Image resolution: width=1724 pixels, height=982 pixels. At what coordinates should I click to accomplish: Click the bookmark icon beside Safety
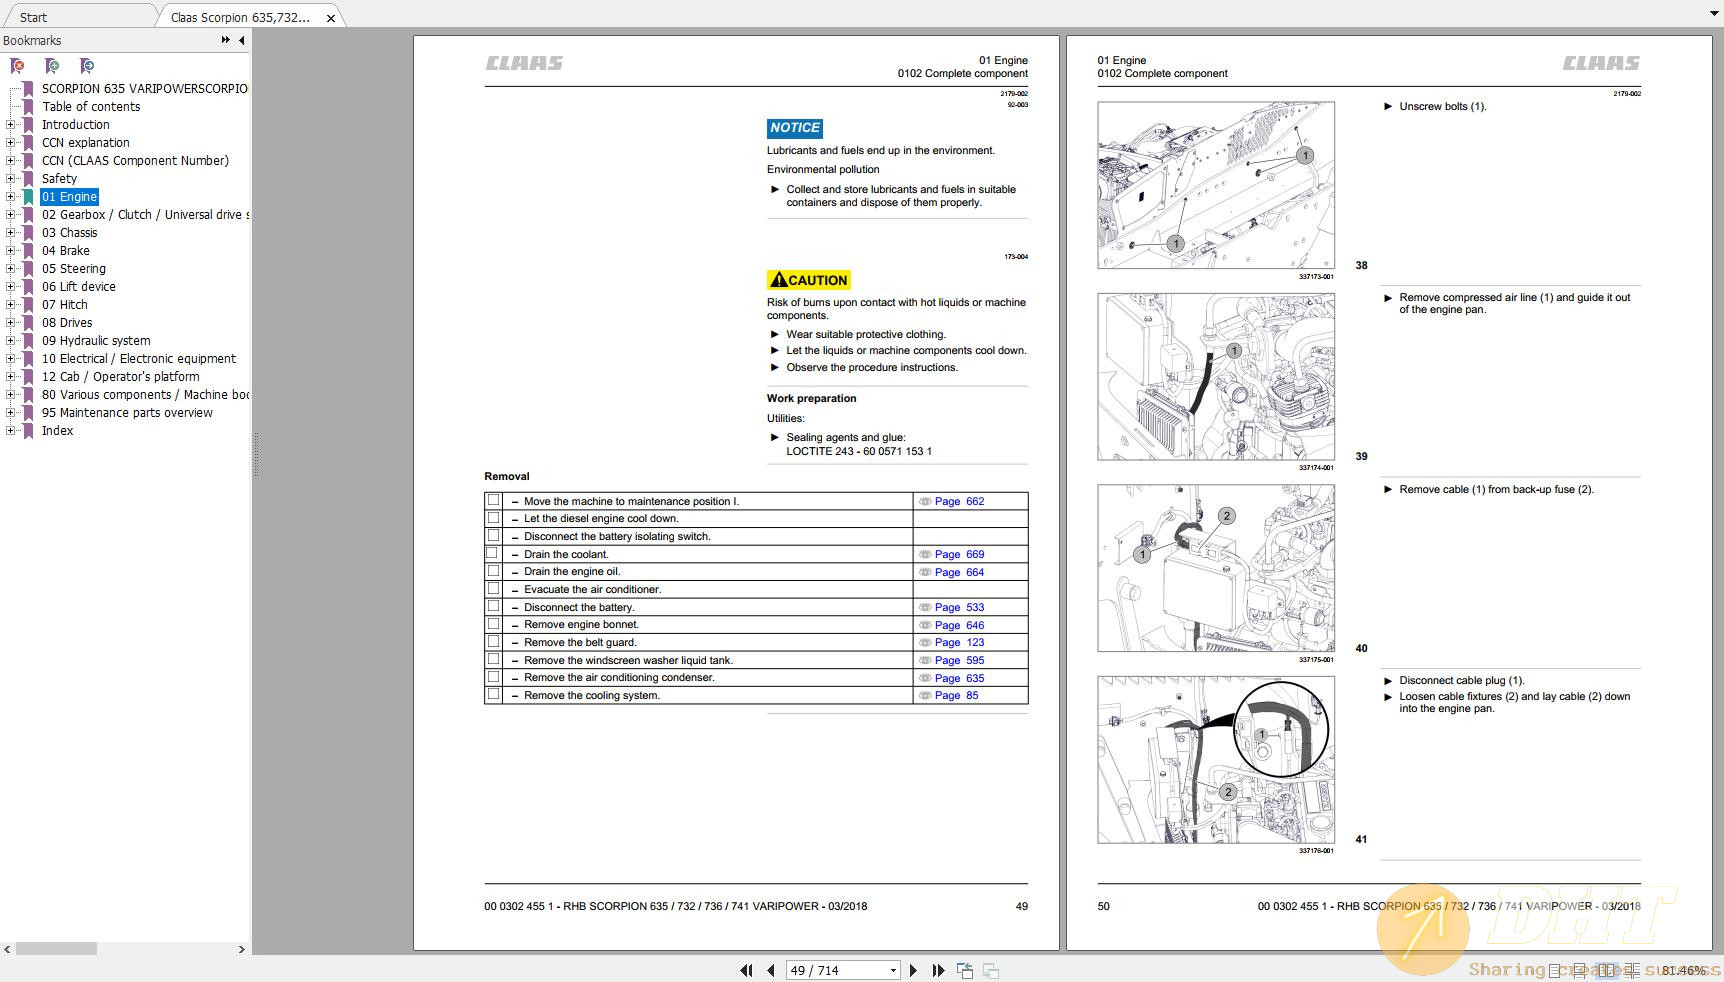(28, 179)
